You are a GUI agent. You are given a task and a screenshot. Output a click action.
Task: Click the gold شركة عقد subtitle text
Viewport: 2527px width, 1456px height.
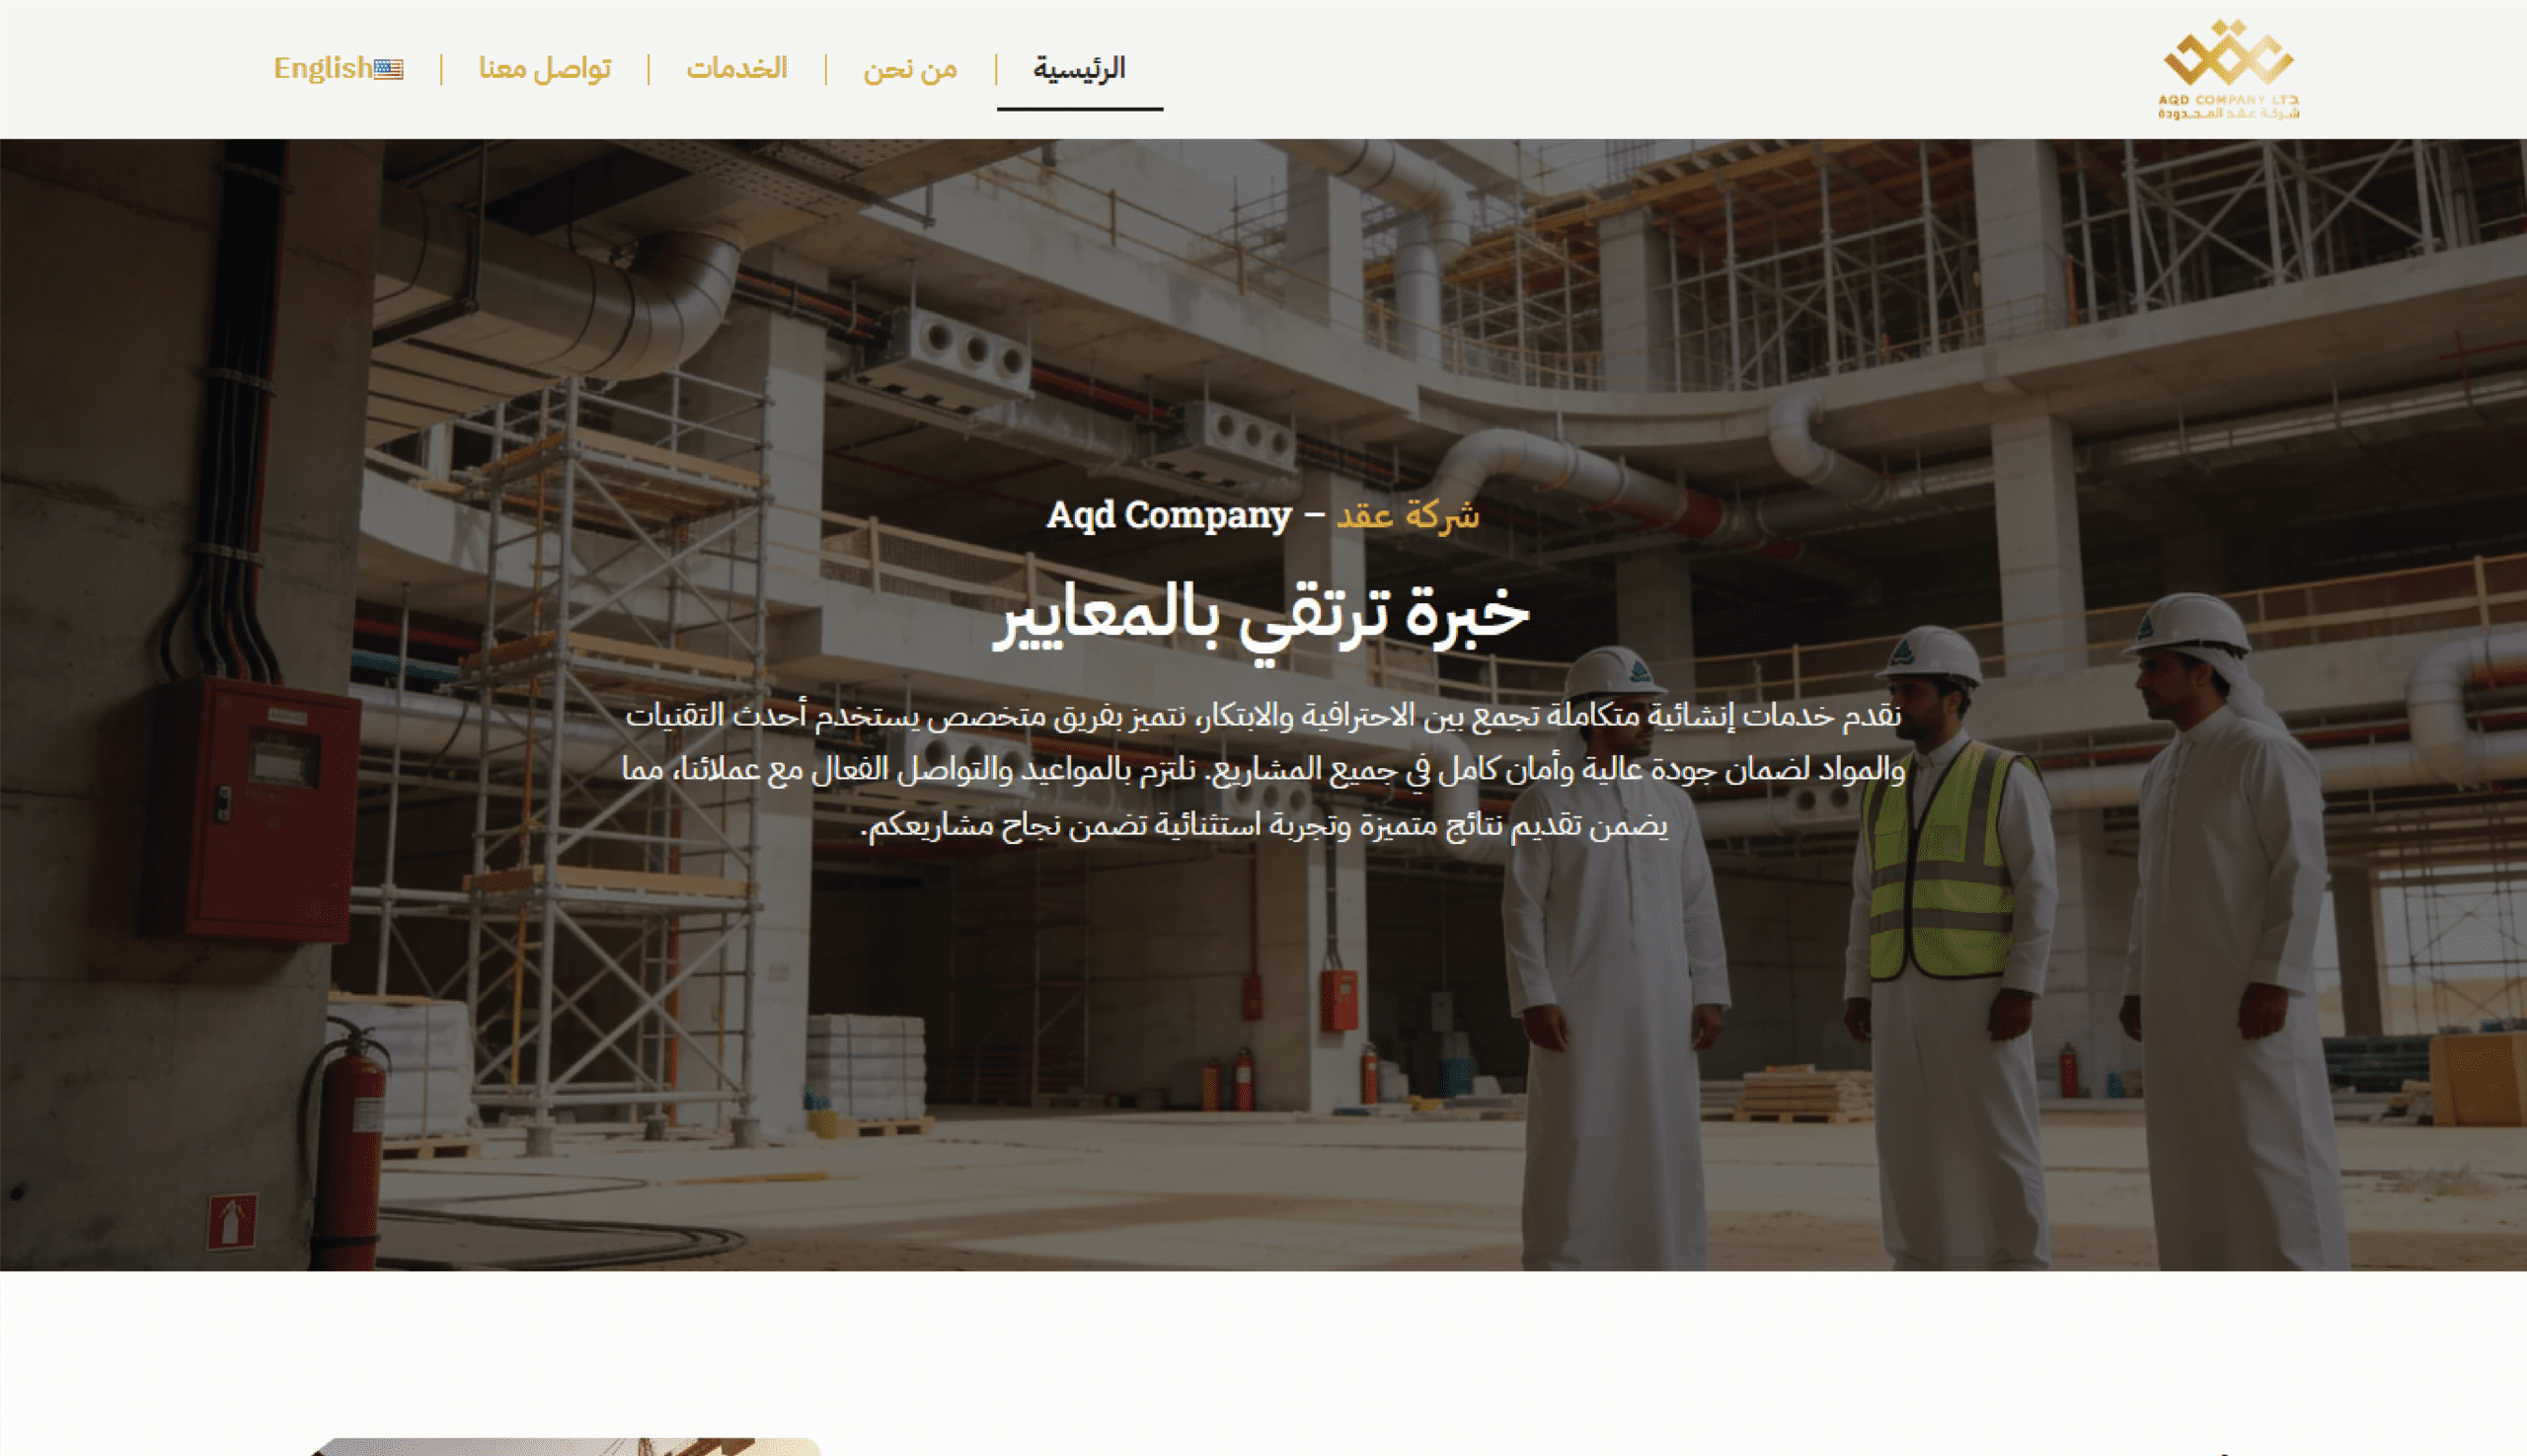click(x=1408, y=515)
